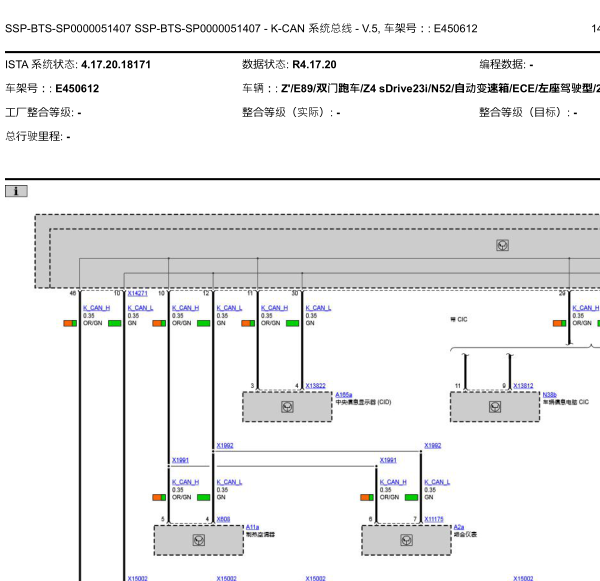Open the K_CAN_L link at pin 12
The image size is (600, 581).
[229, 308]
